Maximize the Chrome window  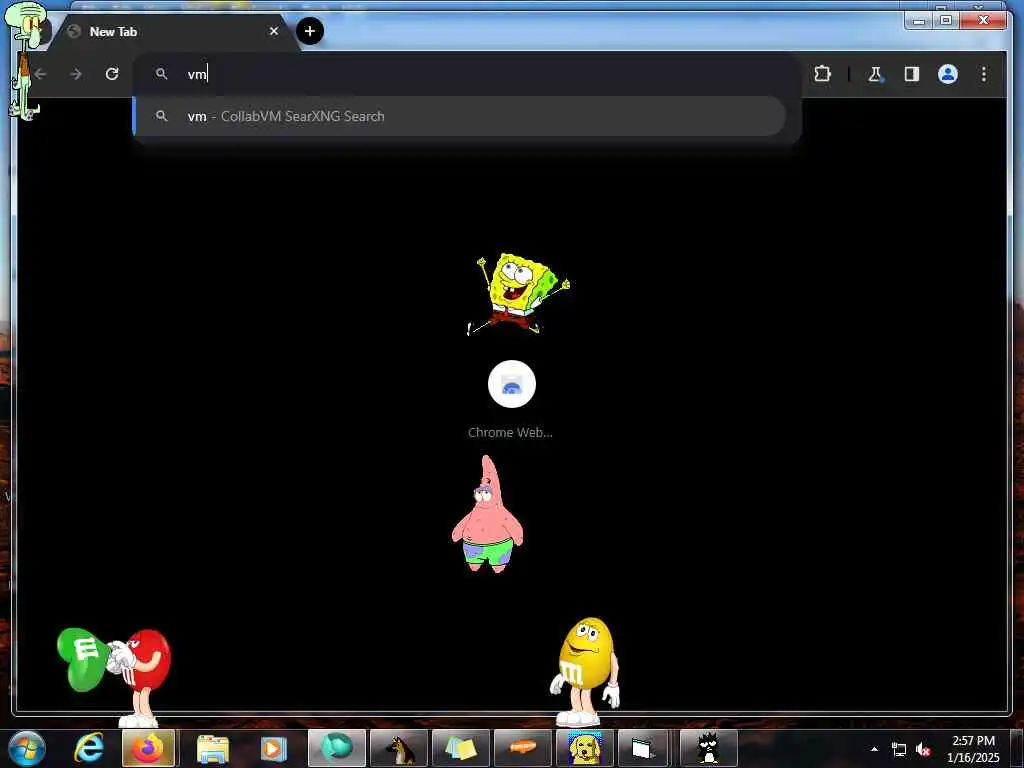tap(946, 20)
